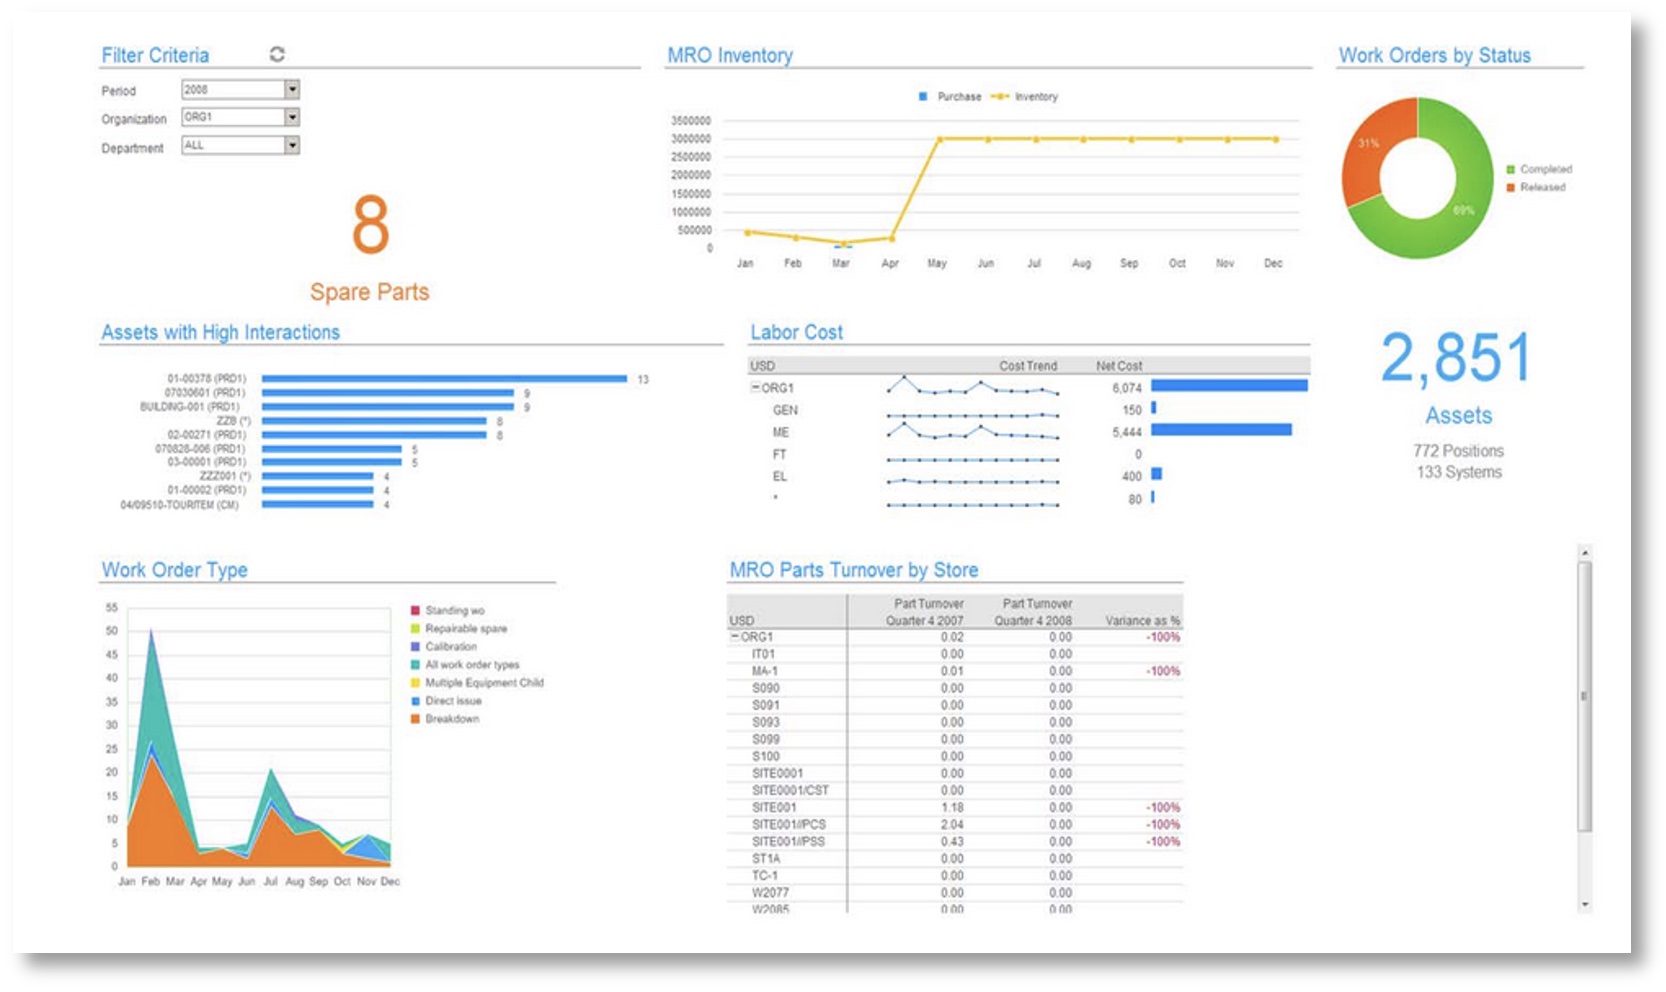This screenshot has height=992, width=1666.
Task: Toggle the Released series in status legend
Action: click(x=1511, y=187)
